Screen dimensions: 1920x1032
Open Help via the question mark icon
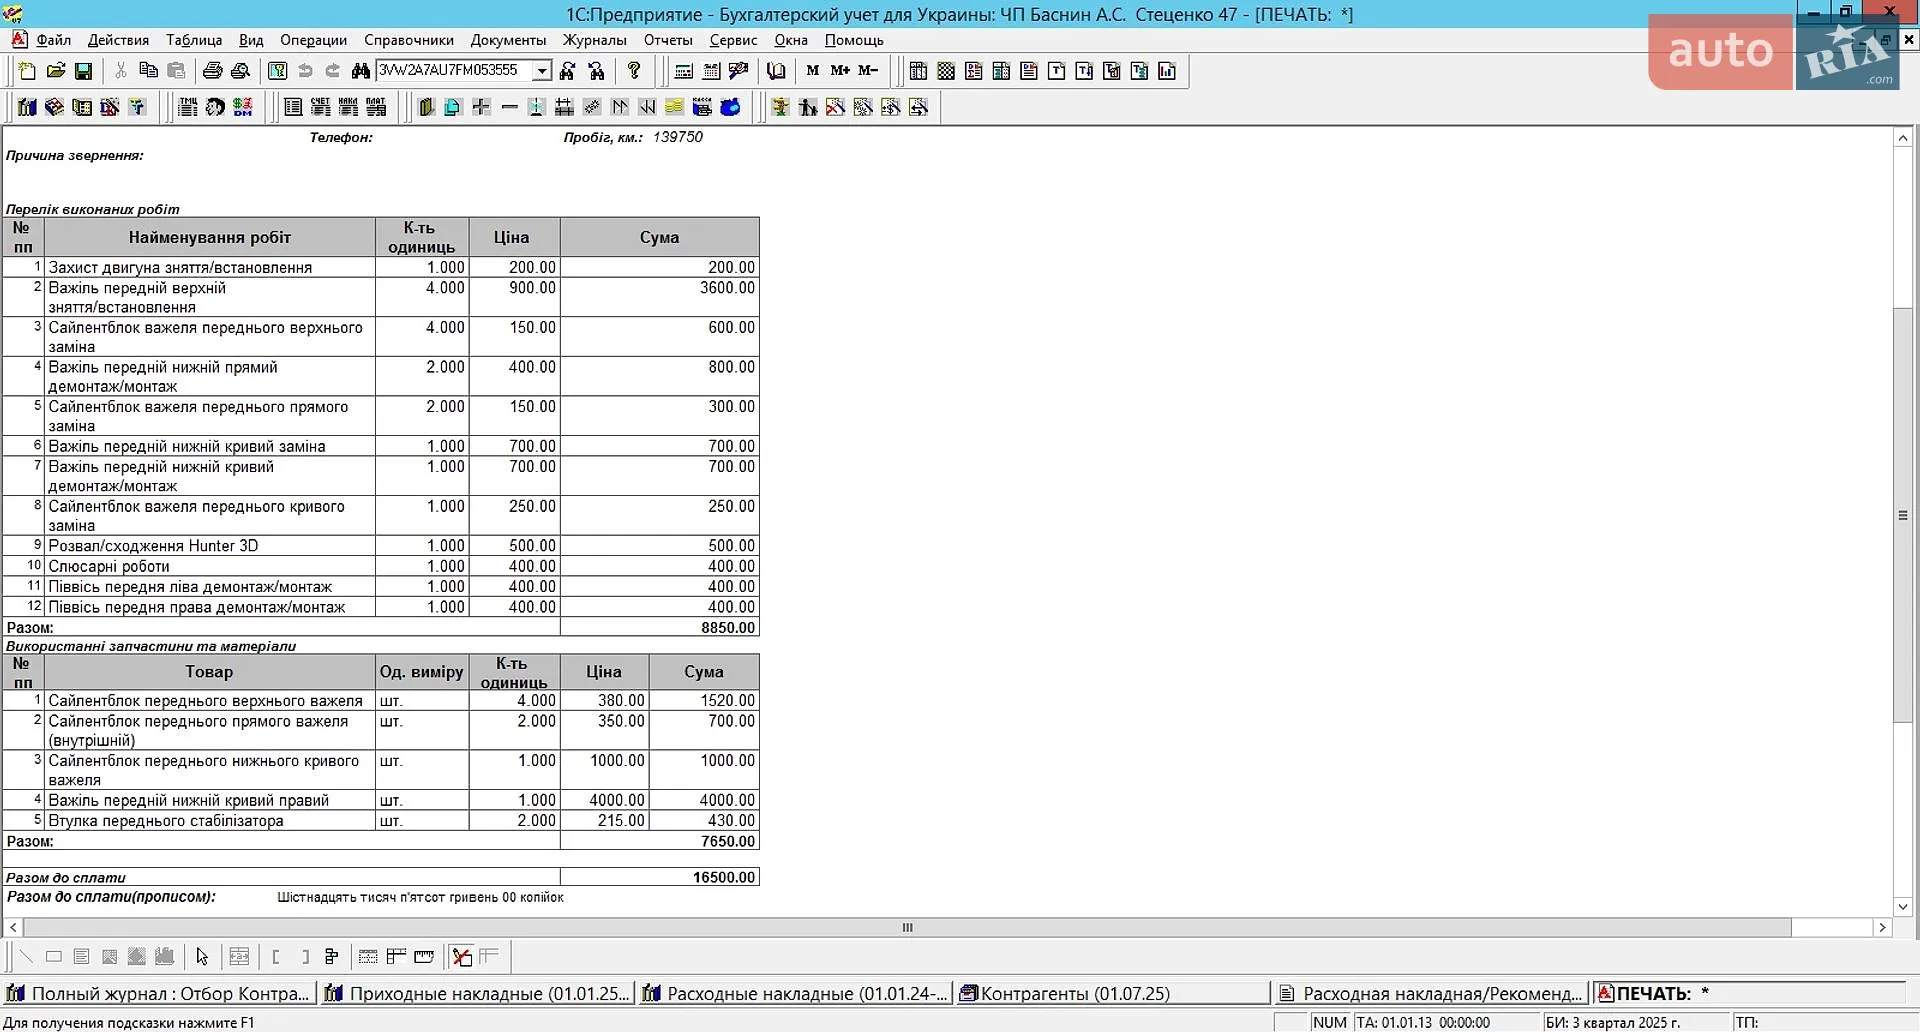pyautogui.click(x=634, y=71)
